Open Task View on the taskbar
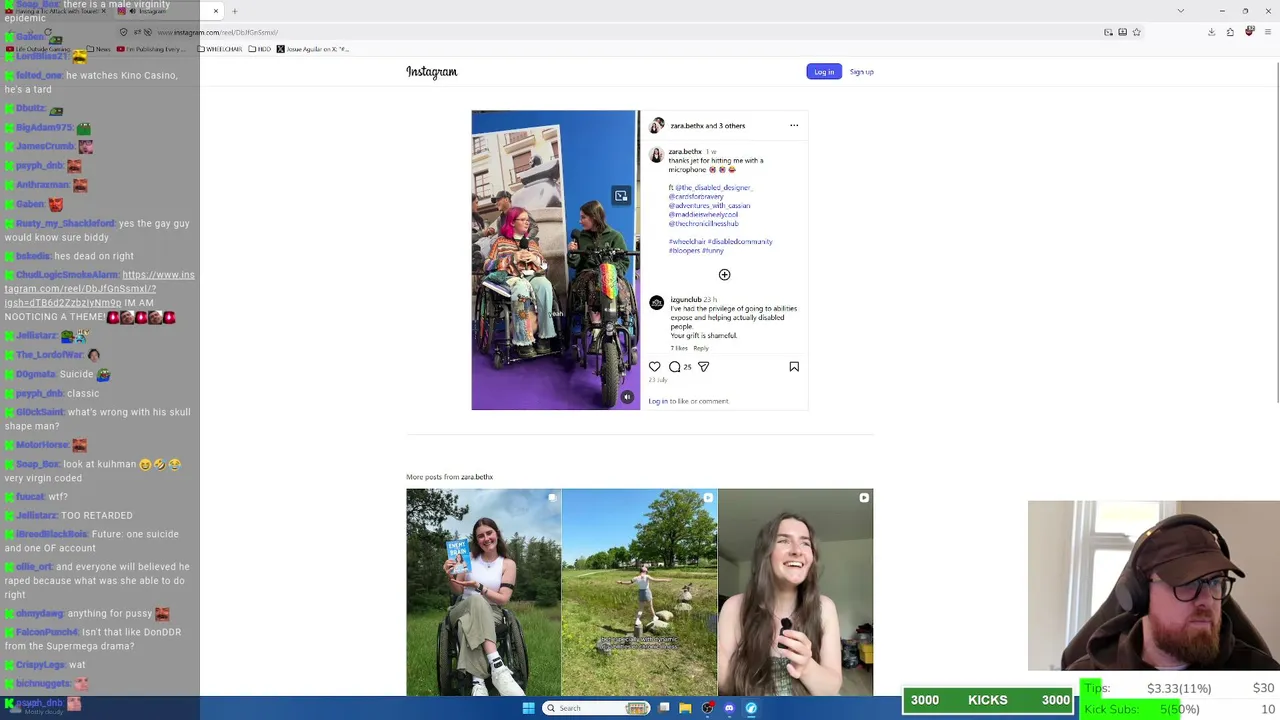Viewport: 1280px width, 720px height. (x=664, y=708)
